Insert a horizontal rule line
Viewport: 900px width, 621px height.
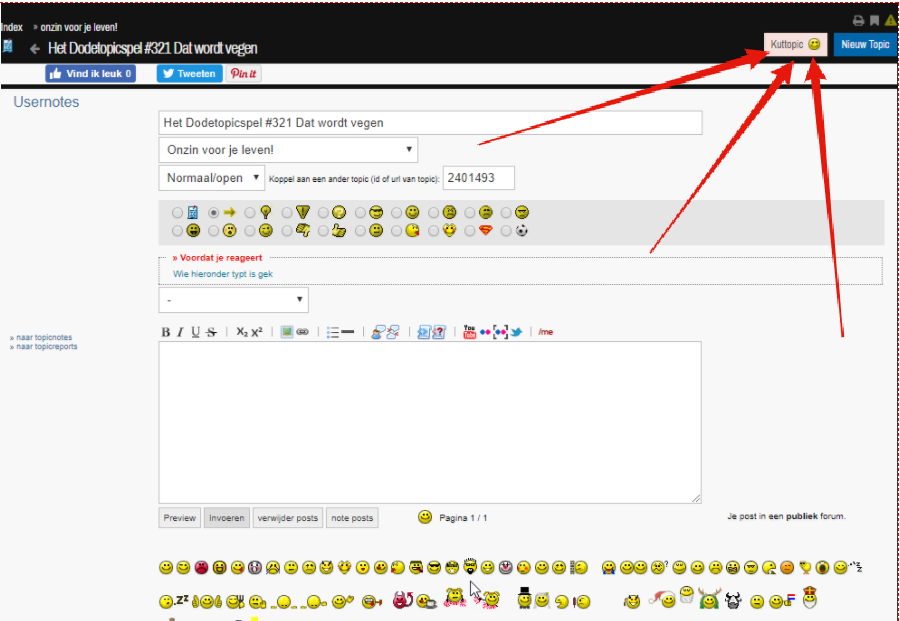[x=348, y=332]
